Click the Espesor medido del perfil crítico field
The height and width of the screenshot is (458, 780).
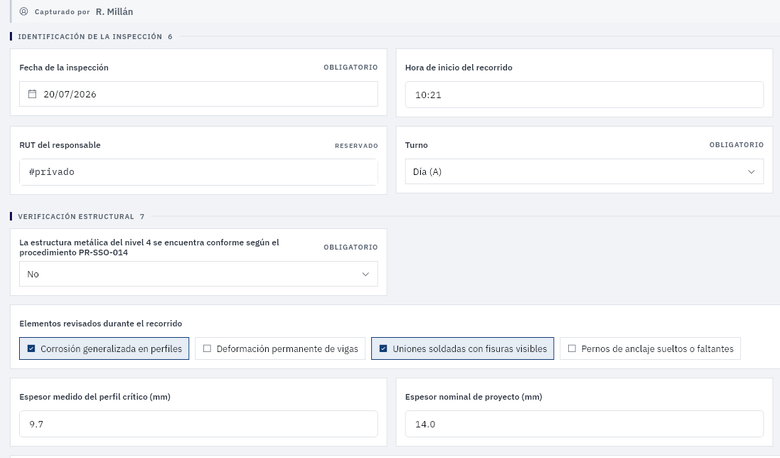198,424
